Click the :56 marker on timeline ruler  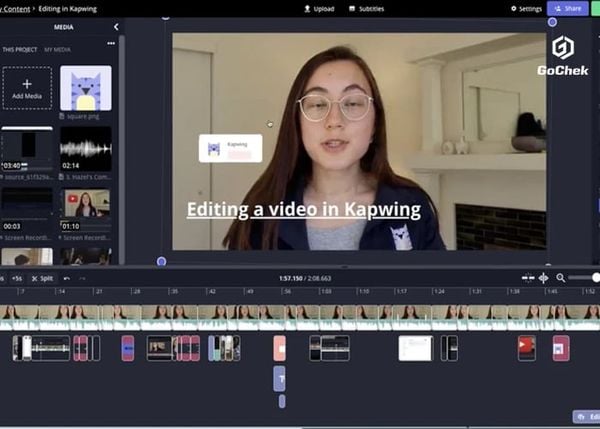coord(286,292)
